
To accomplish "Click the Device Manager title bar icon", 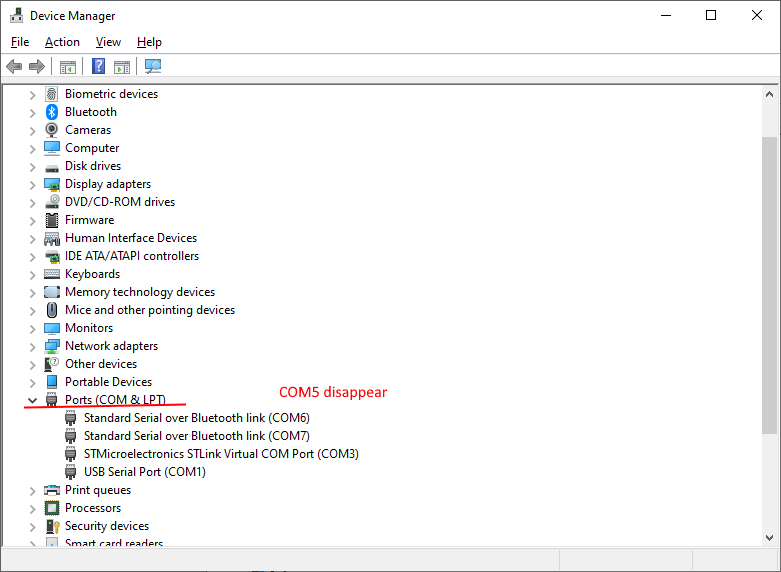I will coord(16,16).
